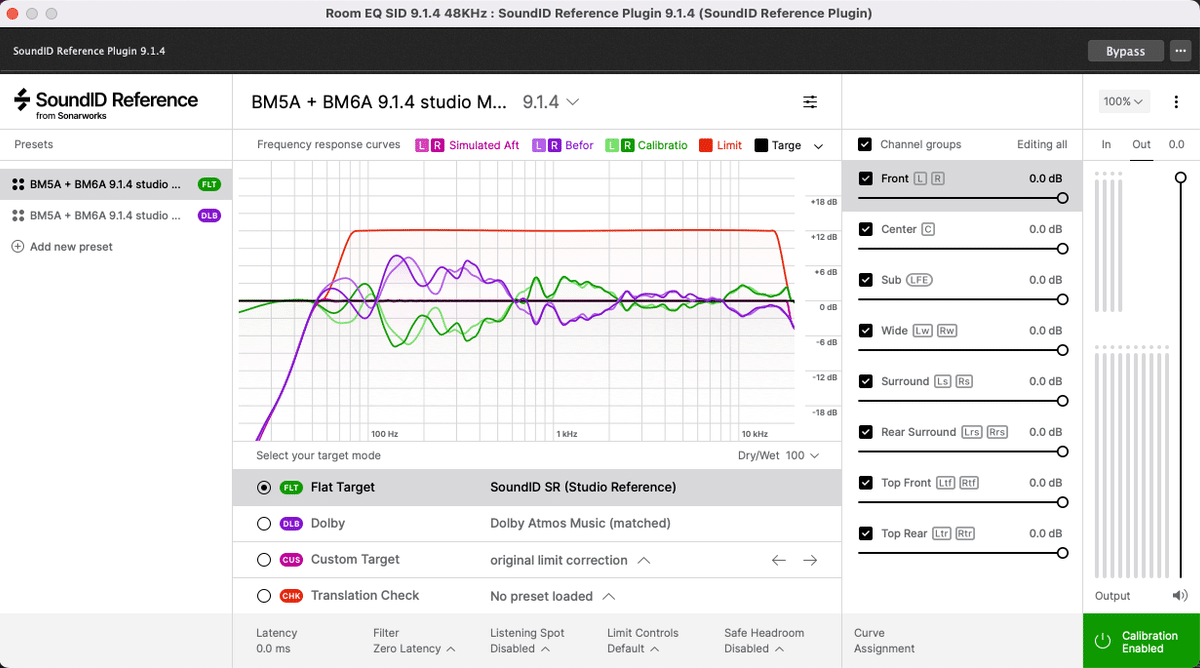Uncheck the Top Rear checkbox
This screenshot has height=668, width=1200.
[x=866, y=534]
